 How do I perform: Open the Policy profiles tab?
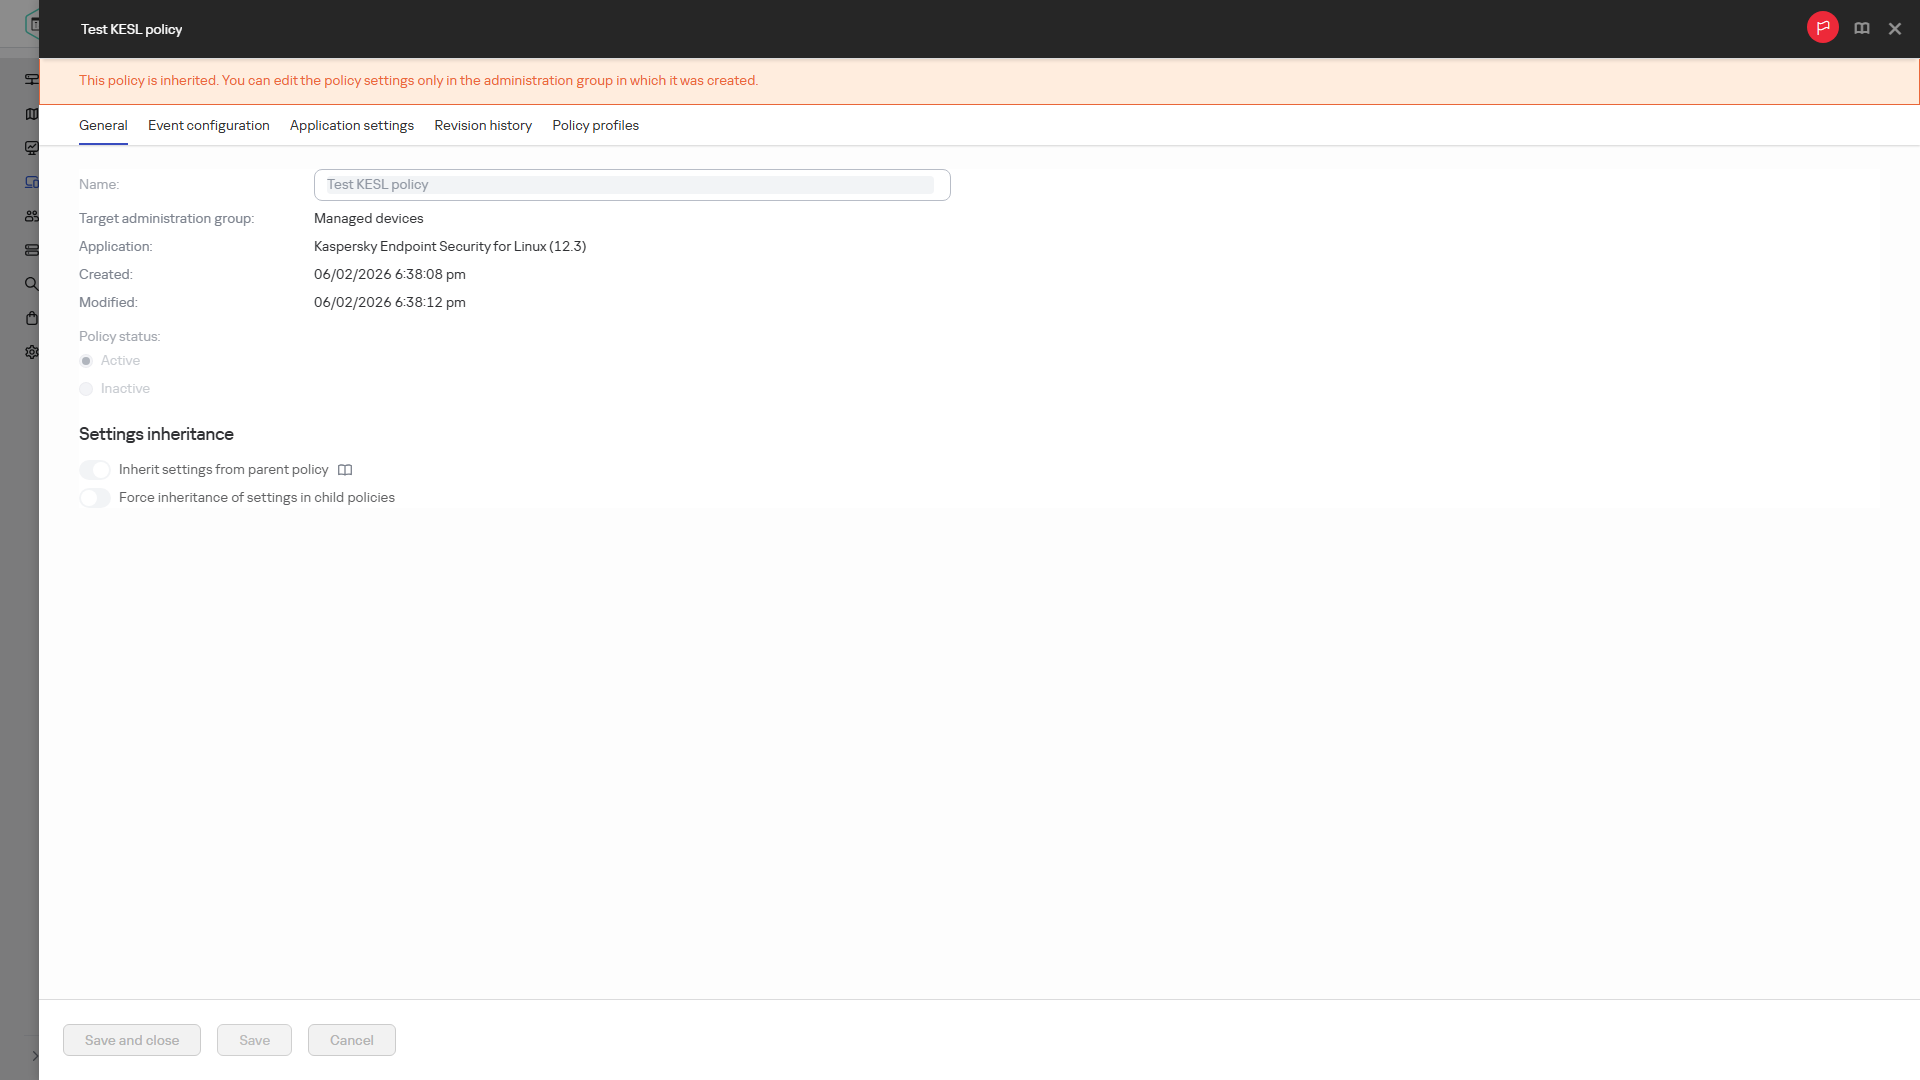click(x=595, y=125)
